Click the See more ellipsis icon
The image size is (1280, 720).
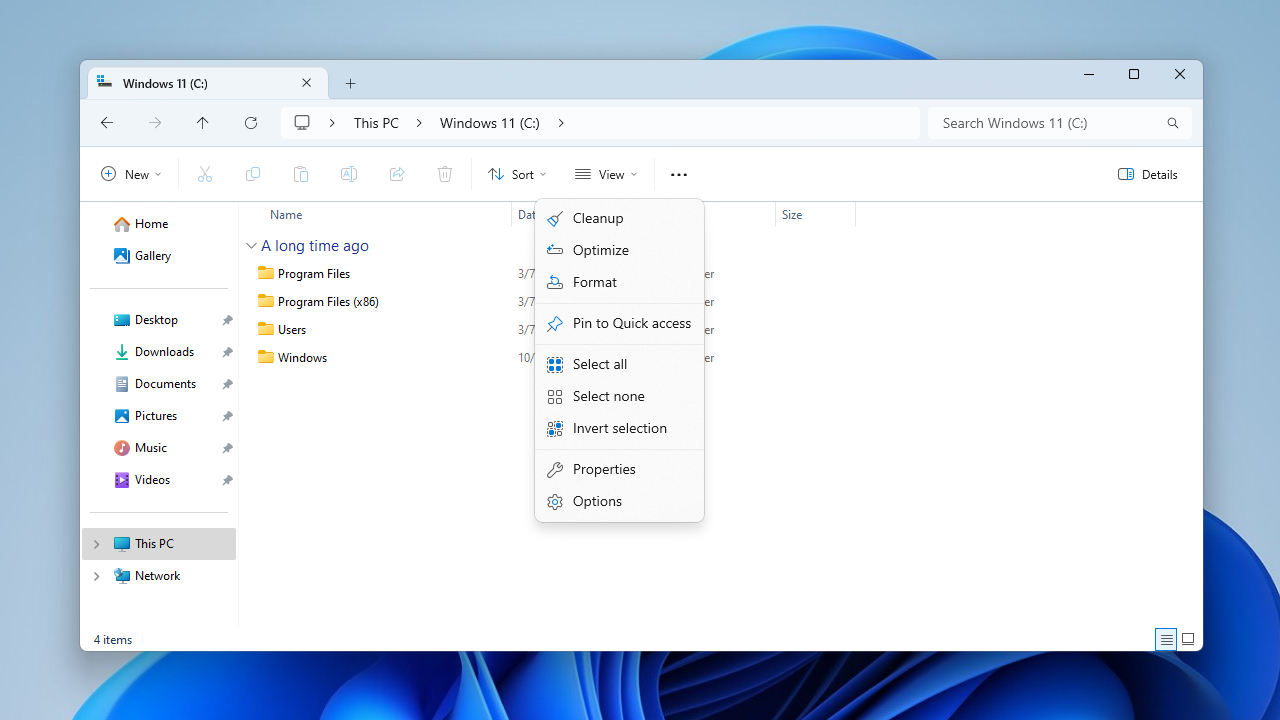[679, 174]
